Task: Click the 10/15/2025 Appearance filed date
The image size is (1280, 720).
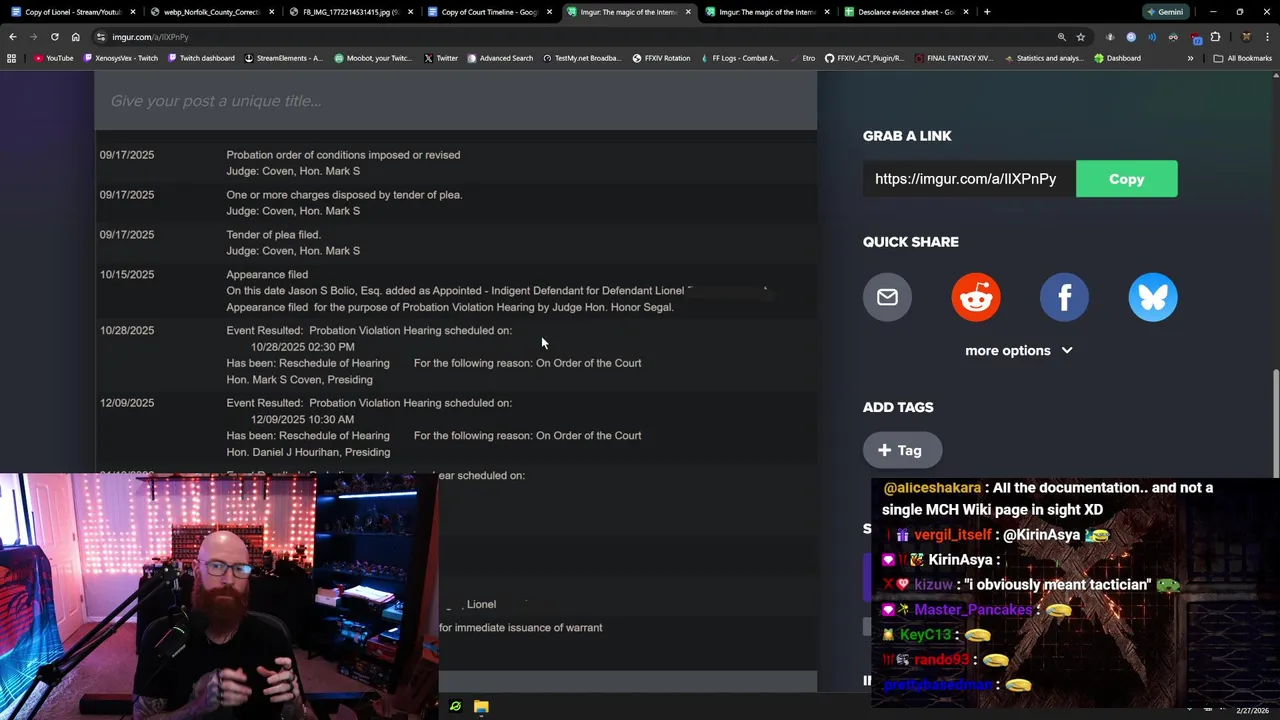Action: click(127, 274)
